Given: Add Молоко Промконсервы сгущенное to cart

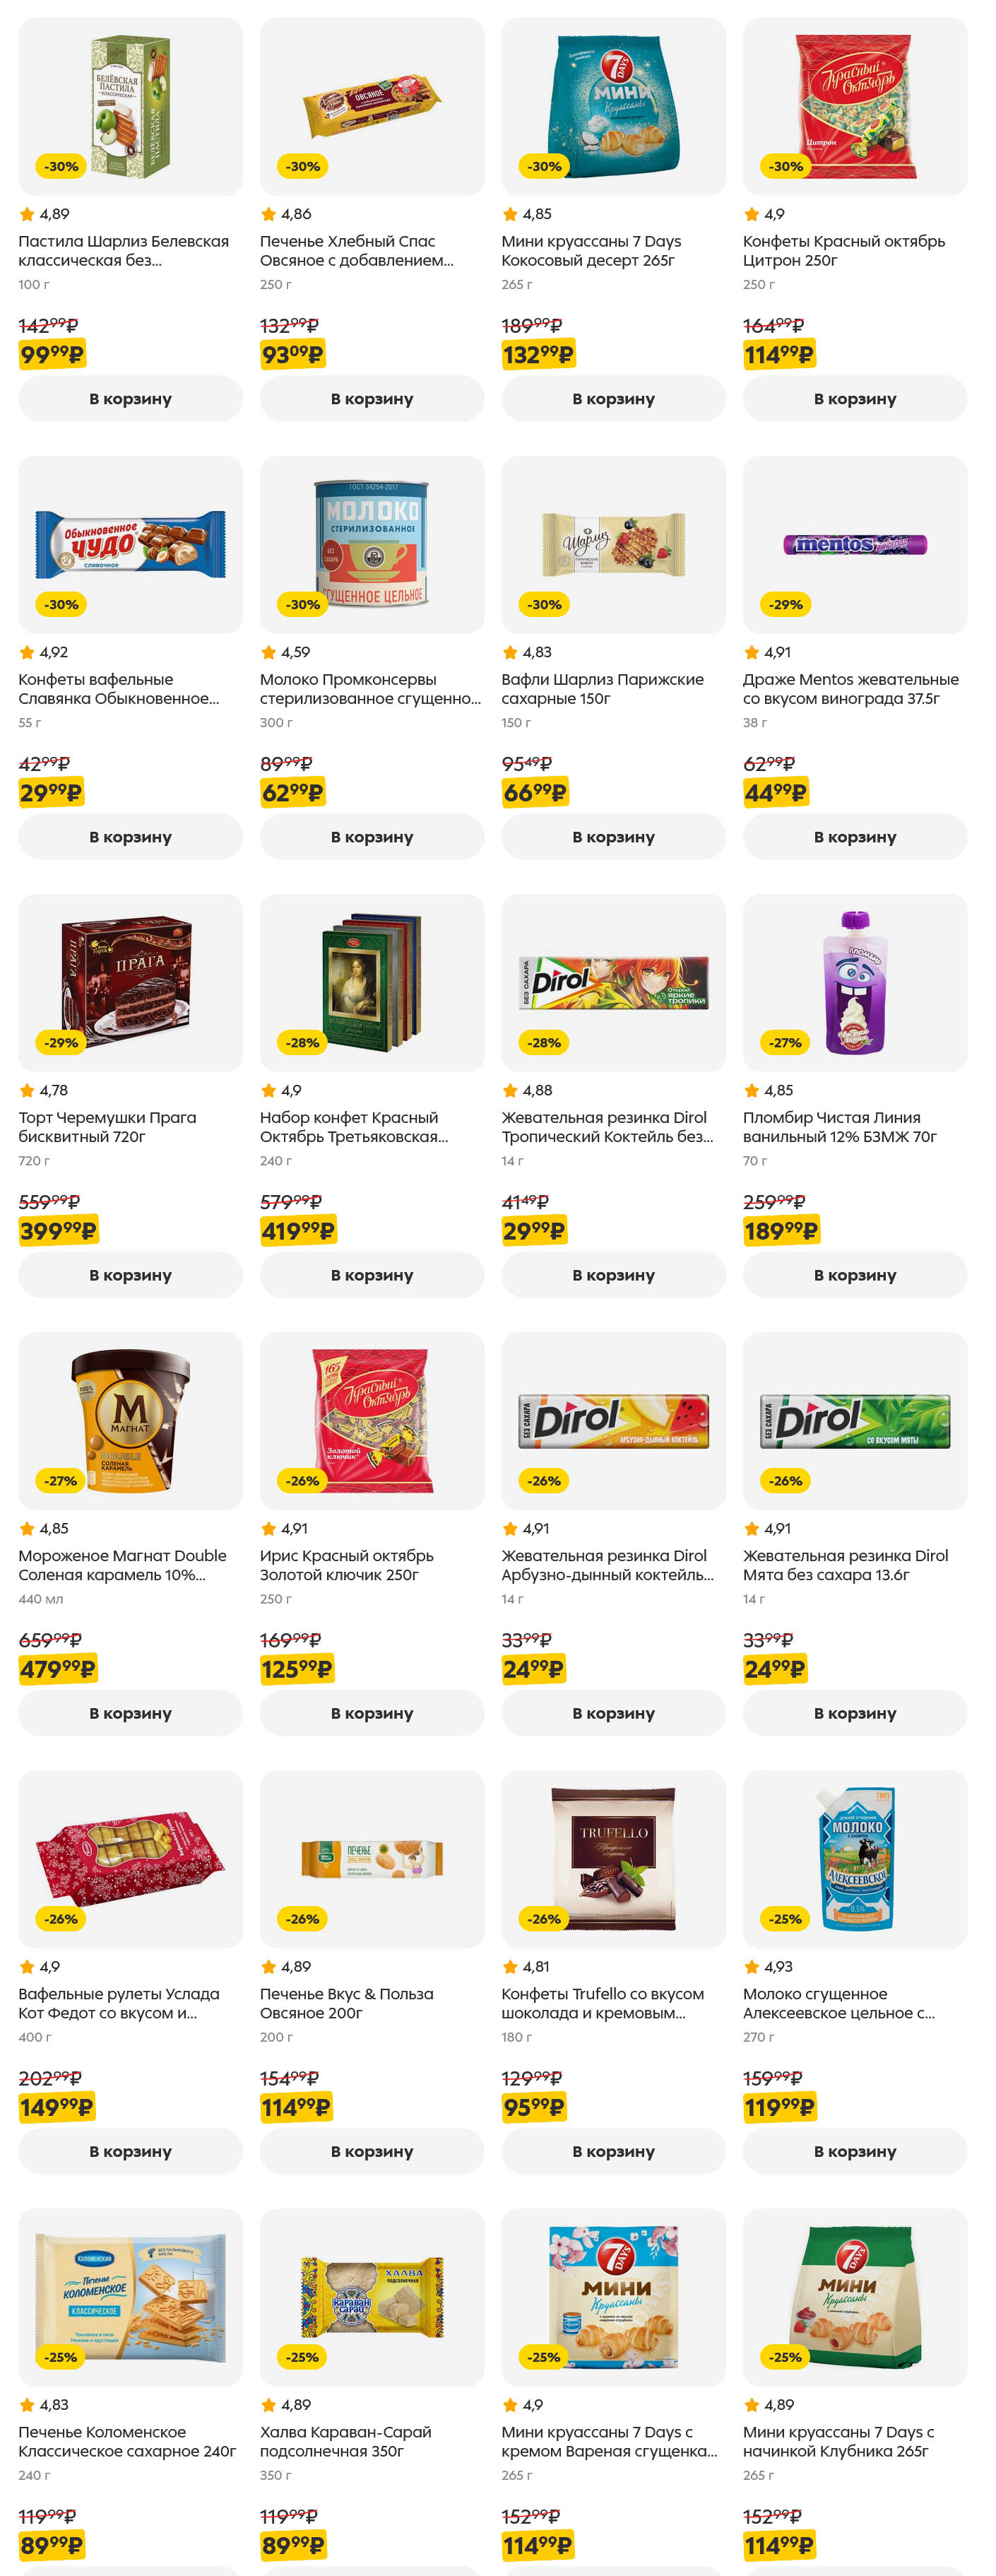Looking at the screenshot, I should coord(371,837).
